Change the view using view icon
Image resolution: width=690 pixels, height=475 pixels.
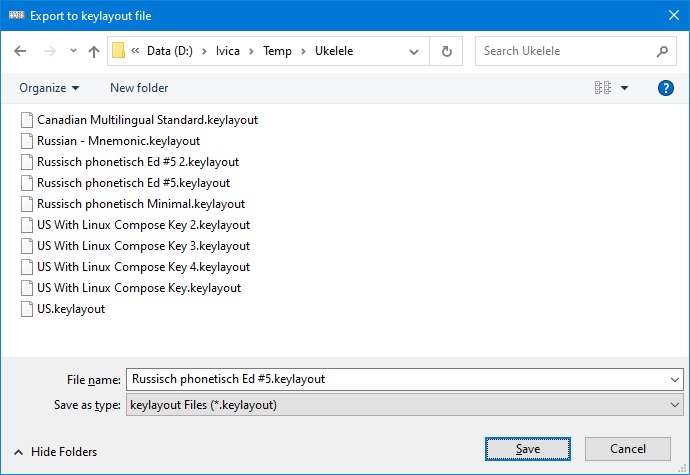603,88
